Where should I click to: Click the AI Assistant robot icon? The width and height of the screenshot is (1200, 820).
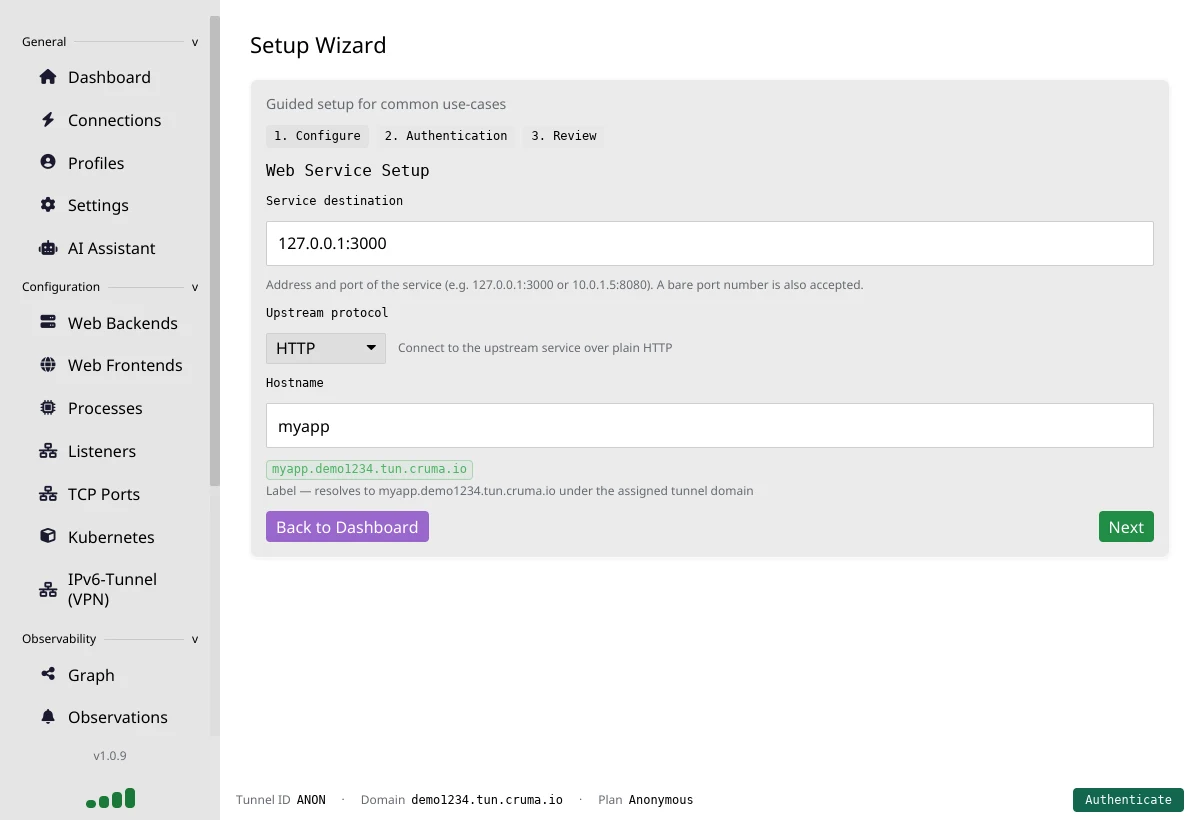(48, 248)
